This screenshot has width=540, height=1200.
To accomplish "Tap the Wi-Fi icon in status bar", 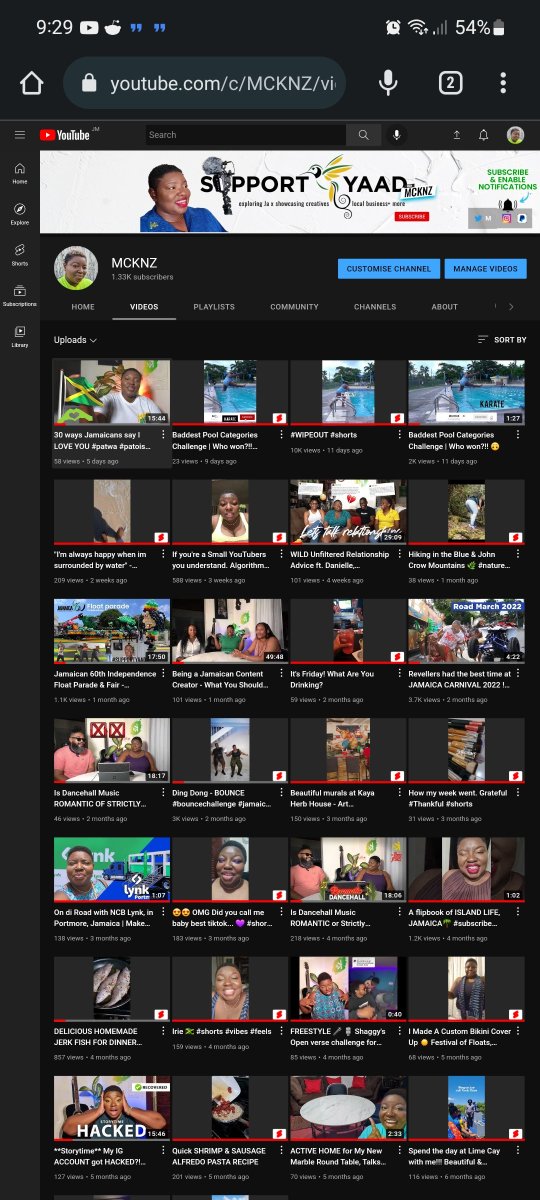I will coord(417,27).
